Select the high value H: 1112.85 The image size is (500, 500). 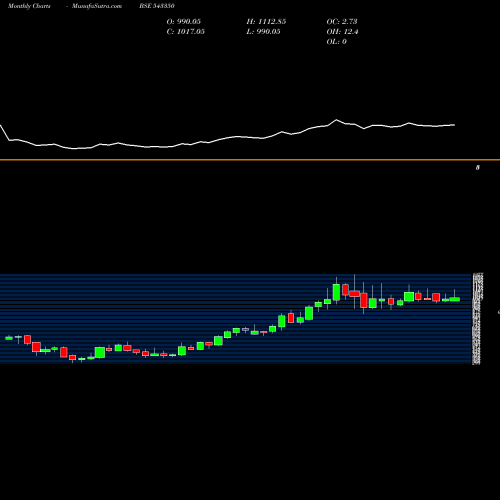266,22
